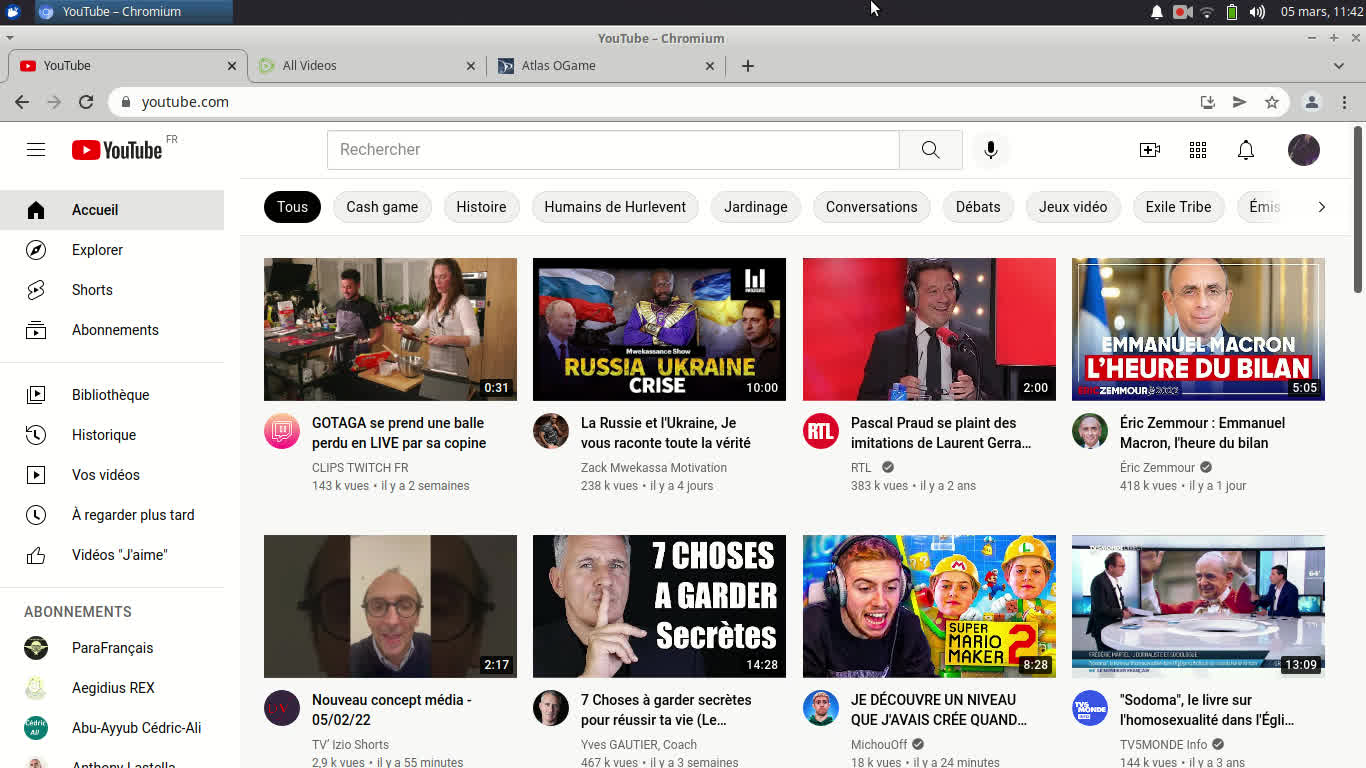
Task: Click the Rechercher search field
Action: click(x=613, y=150)
